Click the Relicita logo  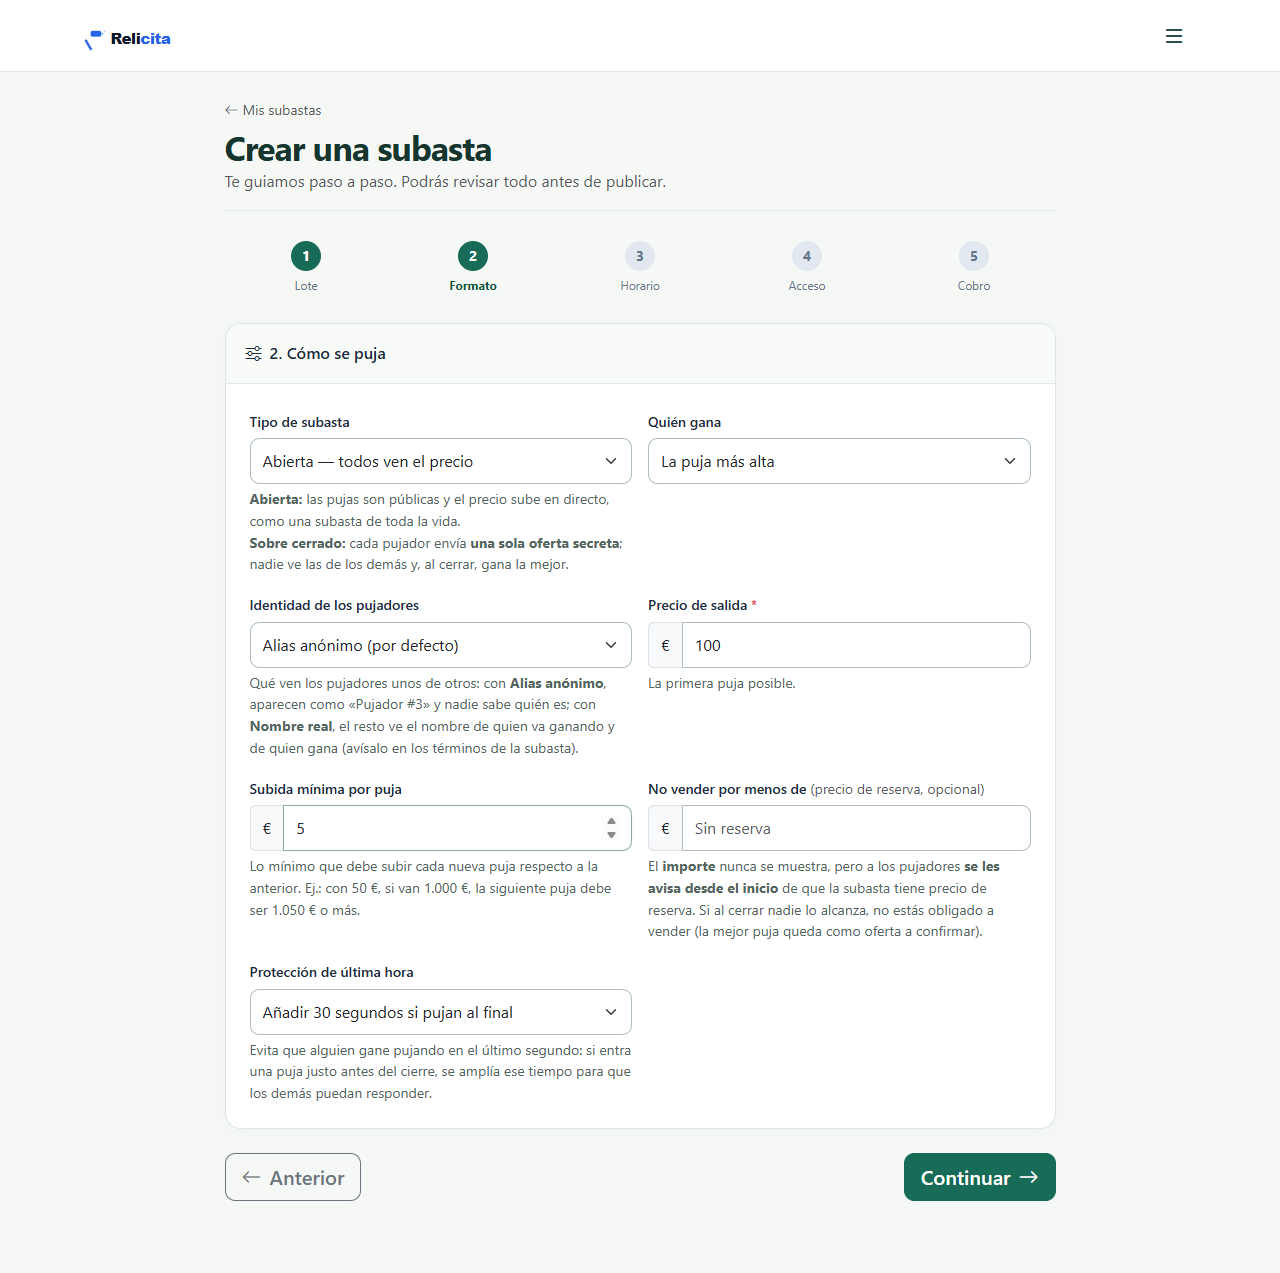click(x=128, y=39)
